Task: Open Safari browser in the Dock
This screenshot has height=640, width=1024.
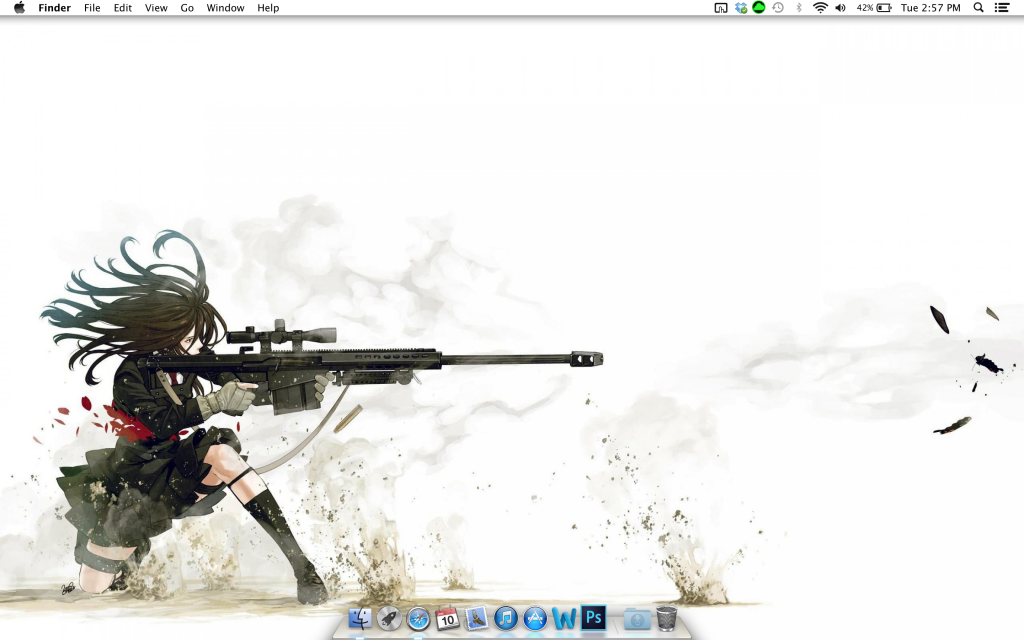Action: [418, 619]
